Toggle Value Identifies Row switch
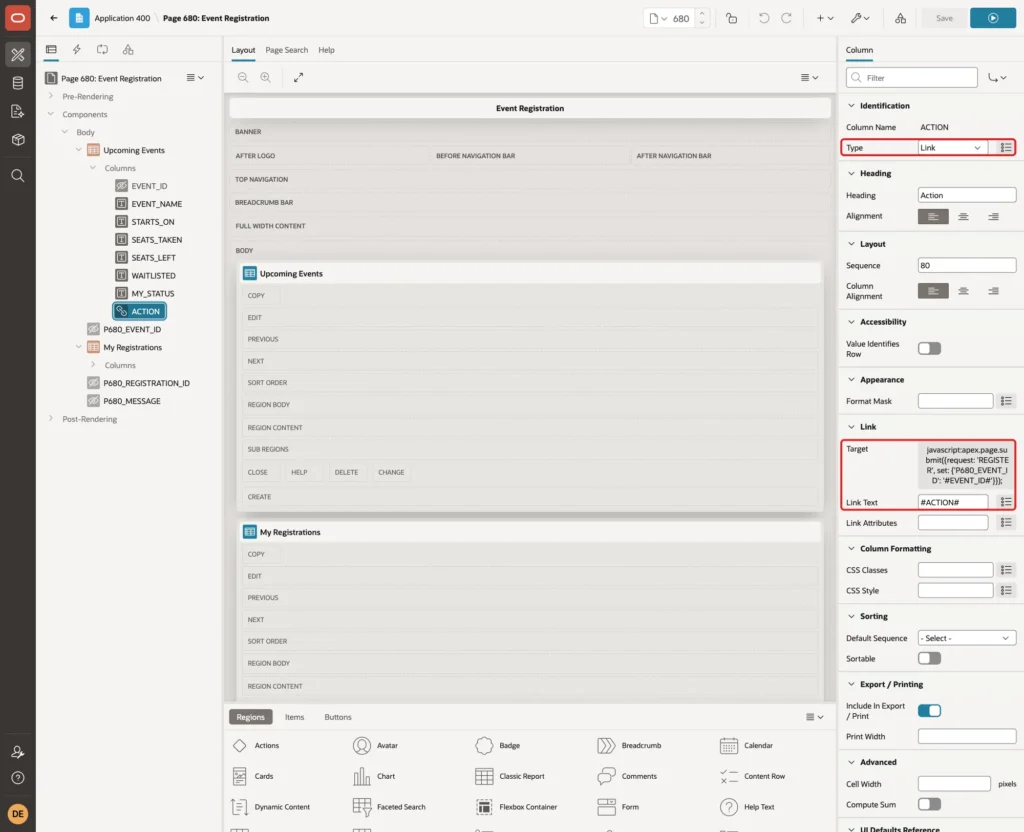1024x832 pixels. 929,349
